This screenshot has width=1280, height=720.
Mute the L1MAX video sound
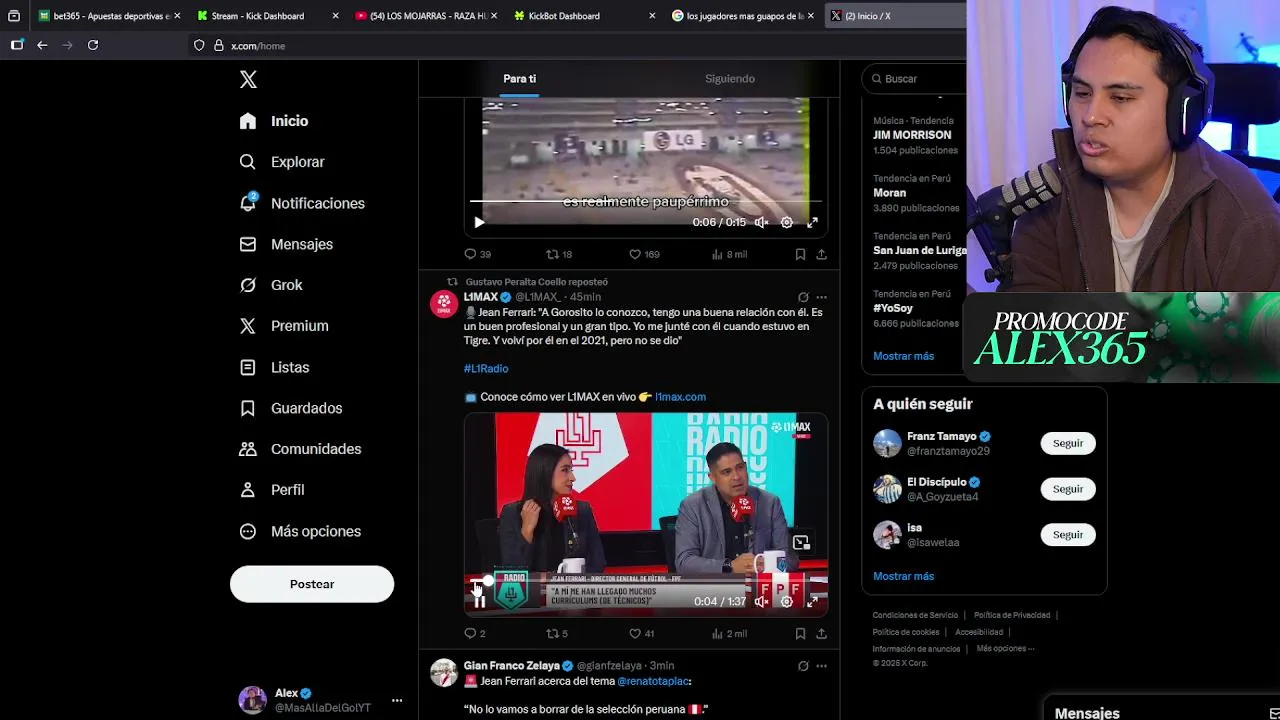[761, 601]
